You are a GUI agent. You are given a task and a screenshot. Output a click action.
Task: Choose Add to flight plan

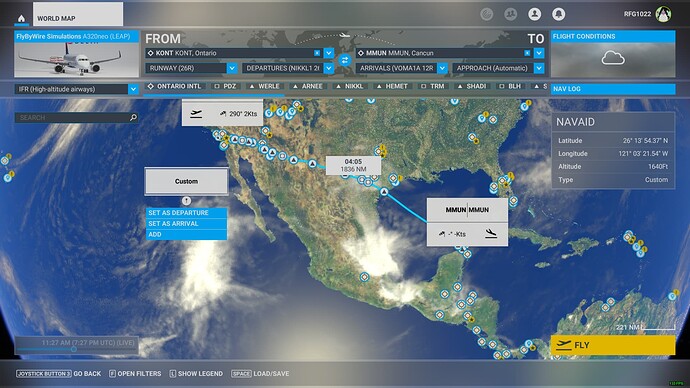pyautogui.click(x=187, y=234)
